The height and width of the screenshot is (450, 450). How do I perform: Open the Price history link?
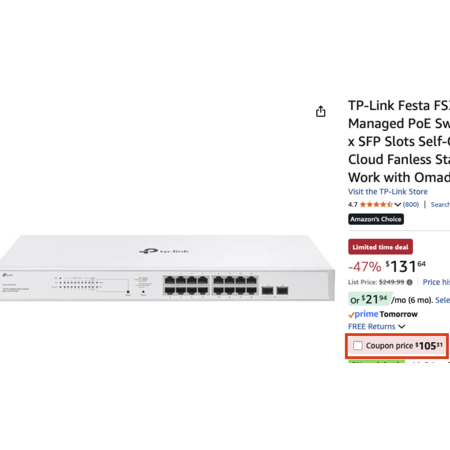point(436,282)
